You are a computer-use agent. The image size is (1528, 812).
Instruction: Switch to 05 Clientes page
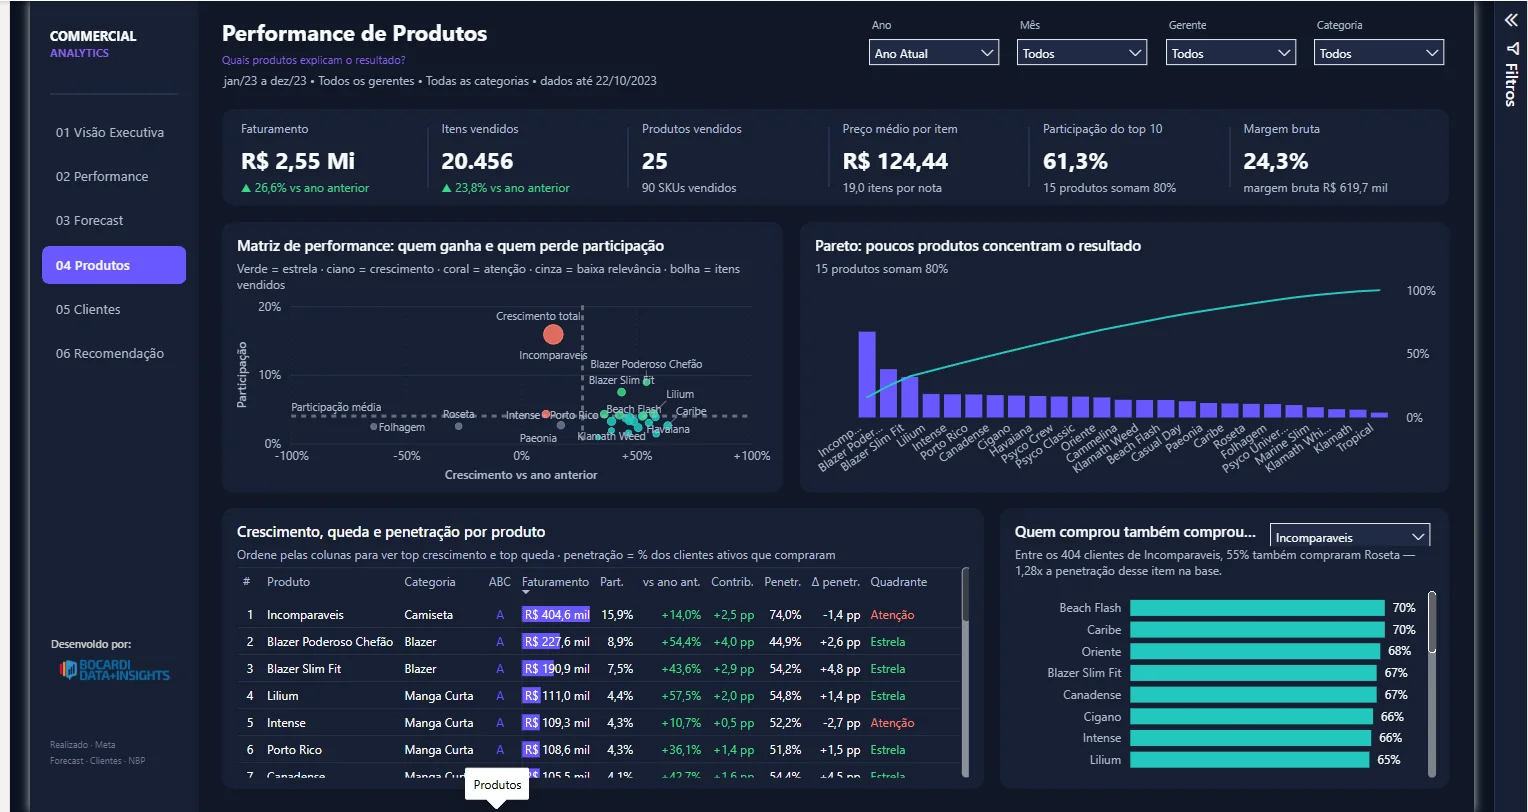[114, 309]
